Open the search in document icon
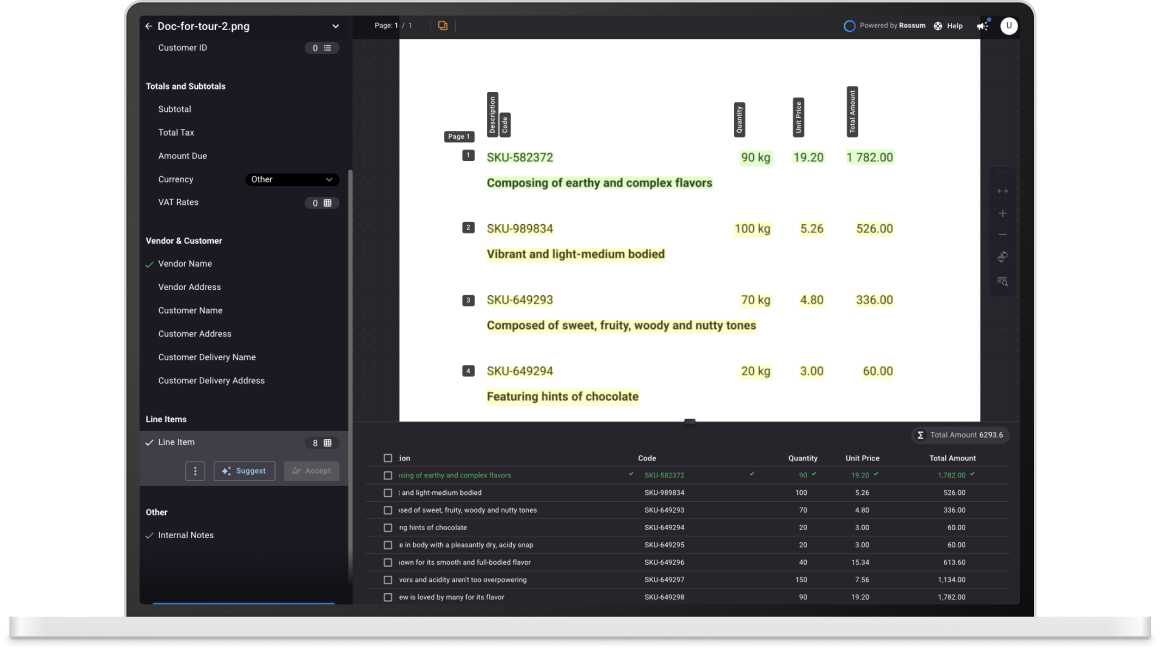 pos(1002,281)
